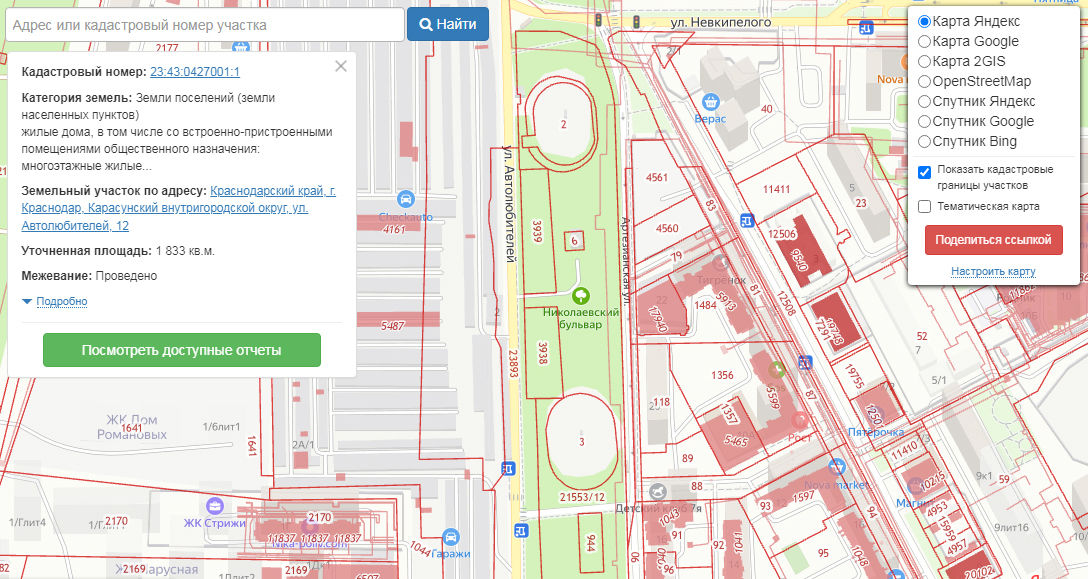The height and width of the screenshot is (579, 1088).
Task: Select the Карта Google radio option
Action: coord(925,42)
